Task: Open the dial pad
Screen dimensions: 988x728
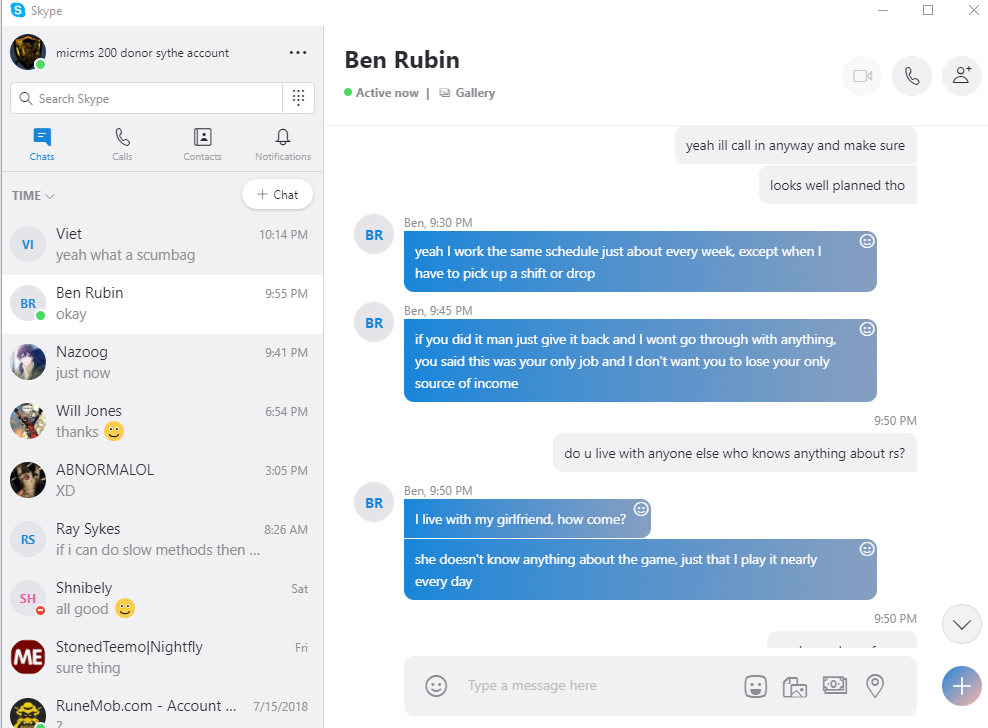Action: tap(298, 98)
